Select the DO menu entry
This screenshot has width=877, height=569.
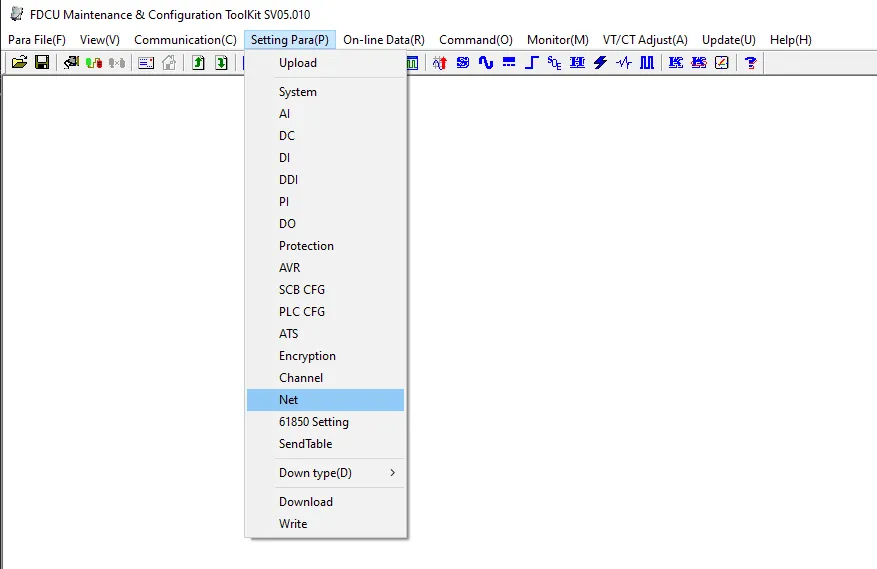pos(326,224)
